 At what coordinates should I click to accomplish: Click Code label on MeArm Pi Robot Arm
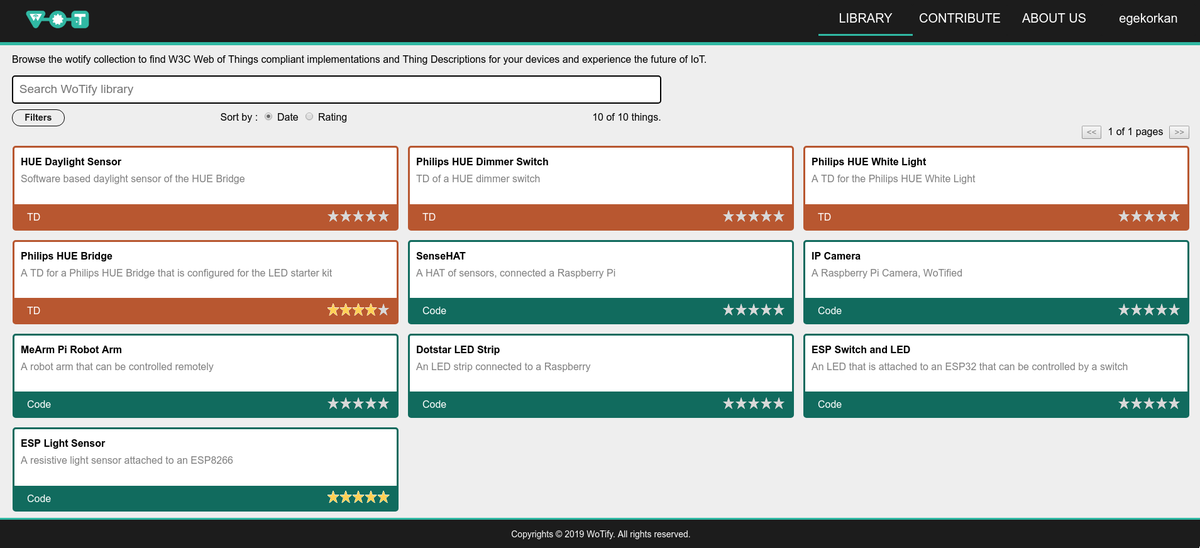pos(39,405)
